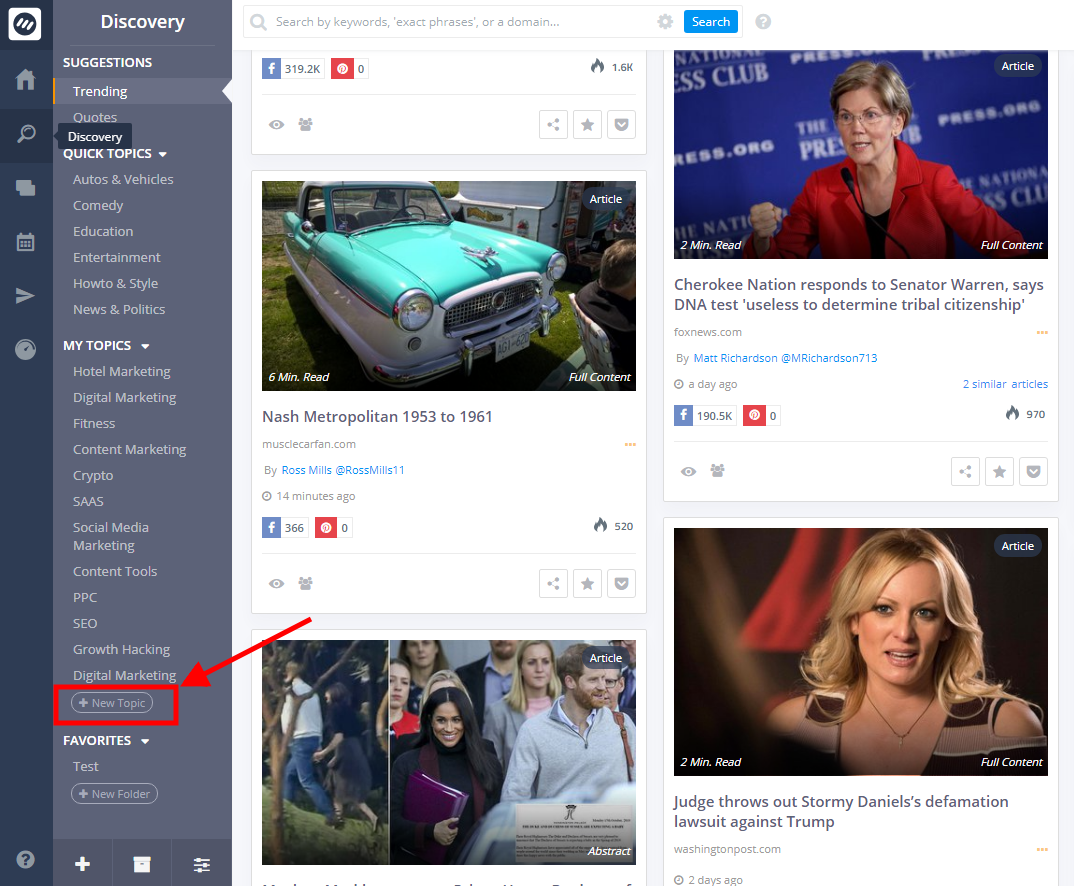Image resolution: width=1074 pixels, height=886 pixels.
Task: Click share icon on the 319.2K article card
Action: (x=553, y=125)
